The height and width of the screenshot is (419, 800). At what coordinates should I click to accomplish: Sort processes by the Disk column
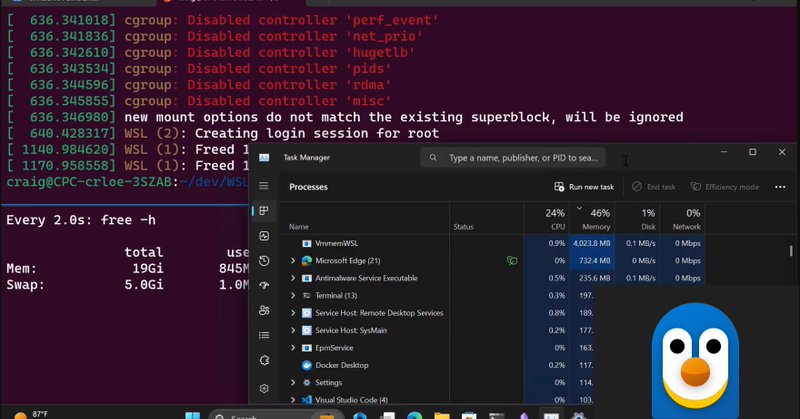point(637,219)
